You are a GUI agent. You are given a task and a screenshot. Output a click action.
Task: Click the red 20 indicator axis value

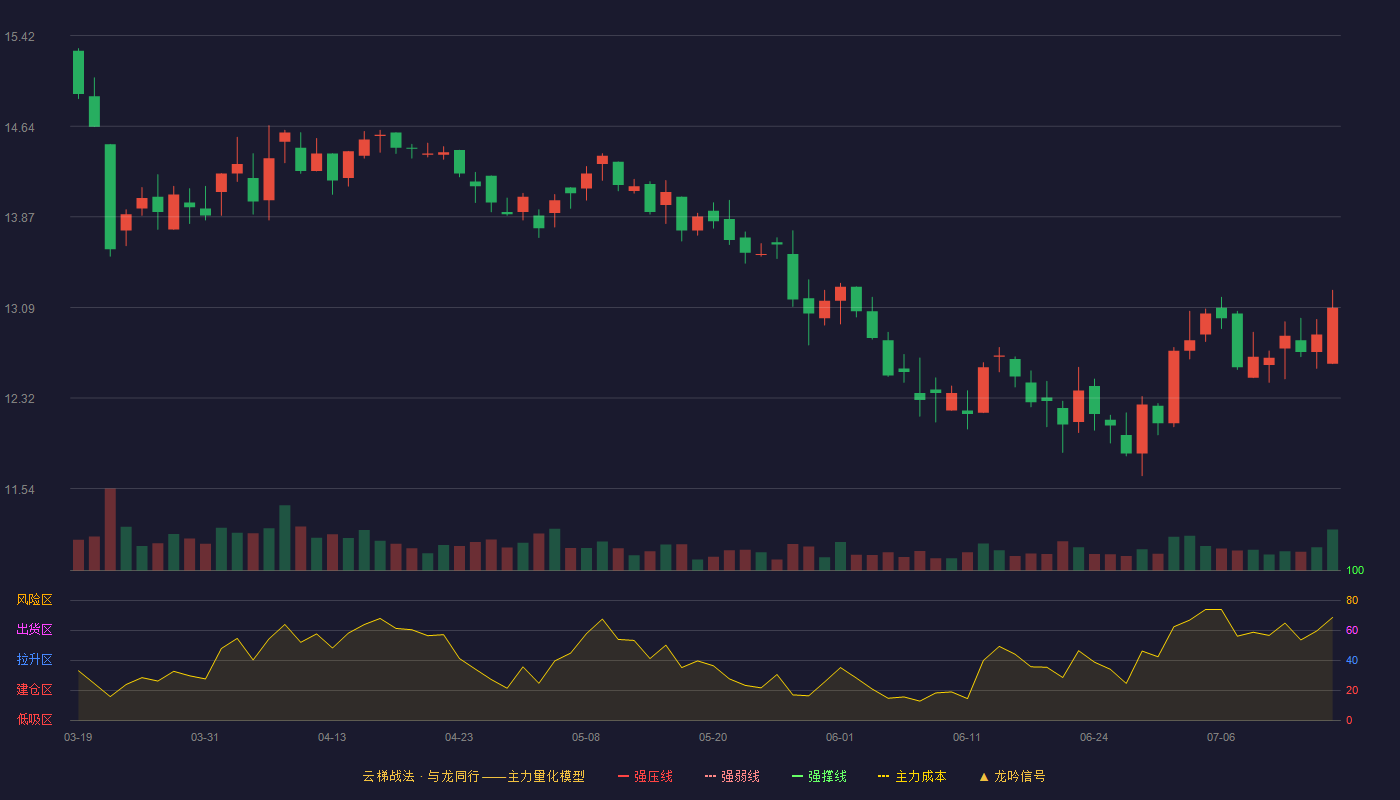tap(1352, 690)
